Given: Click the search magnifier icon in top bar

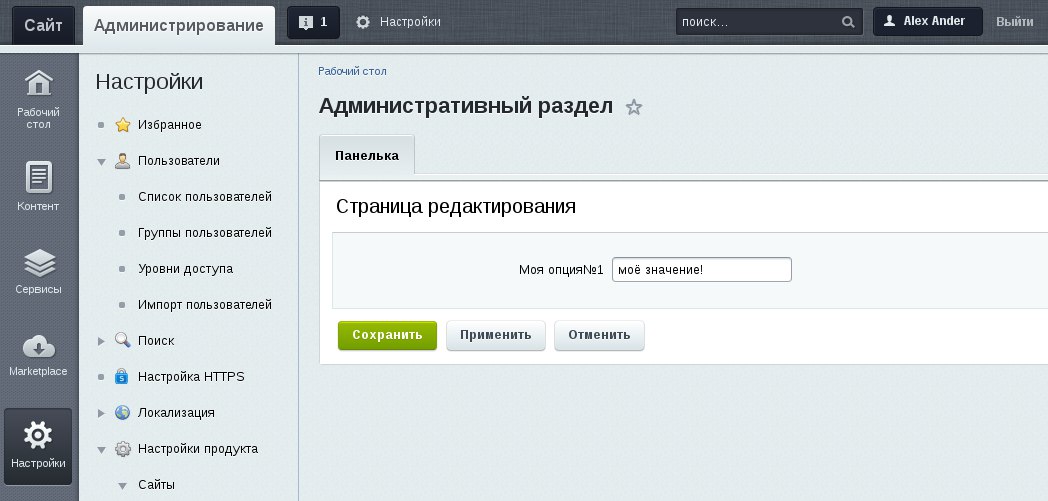Looking at the screenshot, I should 847,22.
